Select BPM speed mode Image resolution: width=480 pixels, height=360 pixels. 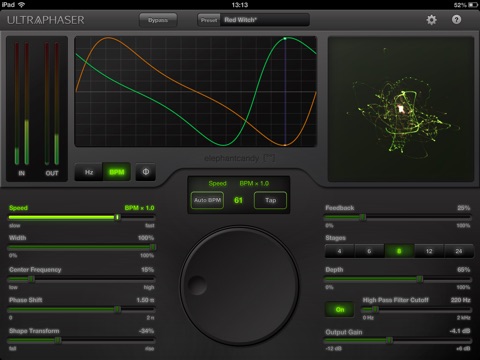click(117, 172)
